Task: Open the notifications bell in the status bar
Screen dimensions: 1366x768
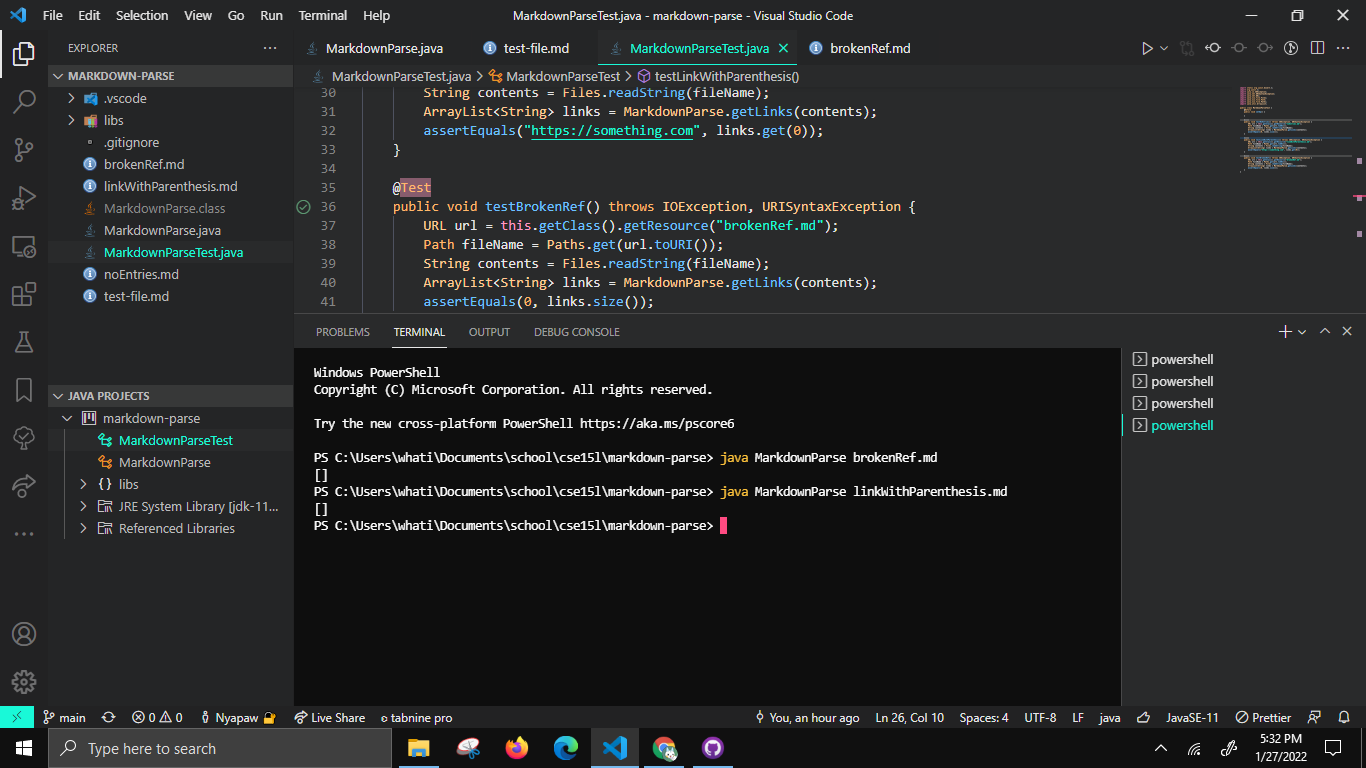Action: [x=1344, y=717]
